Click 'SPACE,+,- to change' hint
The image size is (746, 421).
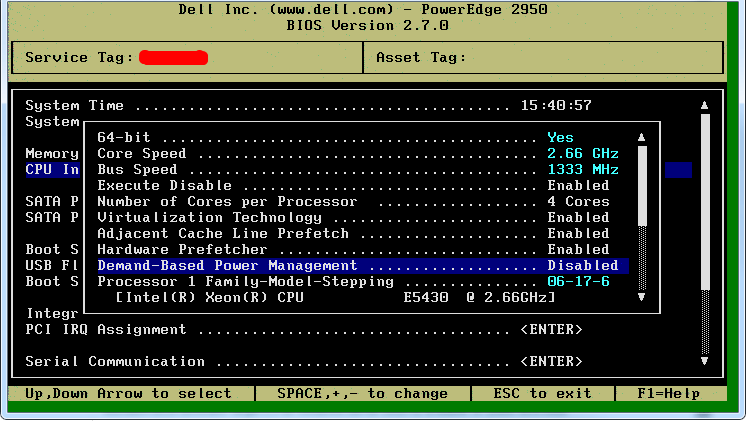point(363,393)
